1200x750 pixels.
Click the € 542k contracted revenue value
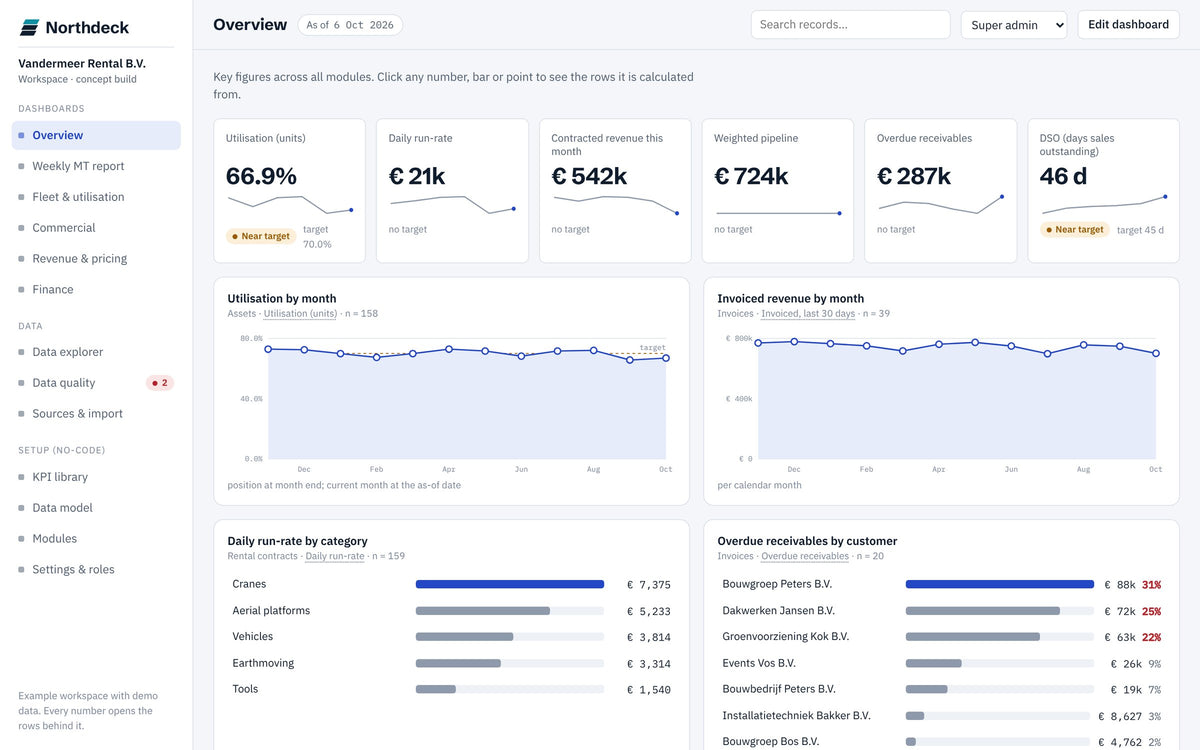tap(589, 176)
